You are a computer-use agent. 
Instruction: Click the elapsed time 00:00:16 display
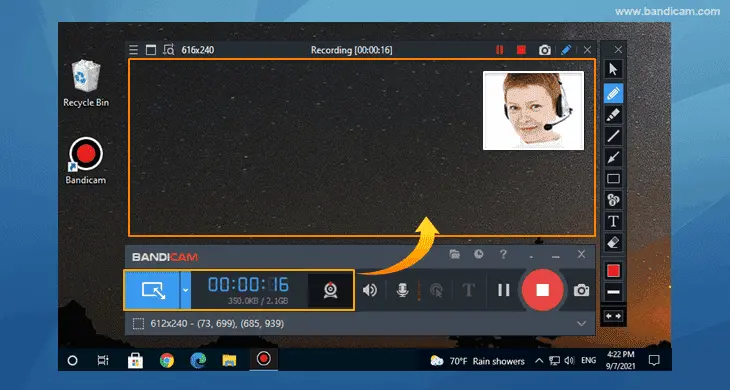249,284
